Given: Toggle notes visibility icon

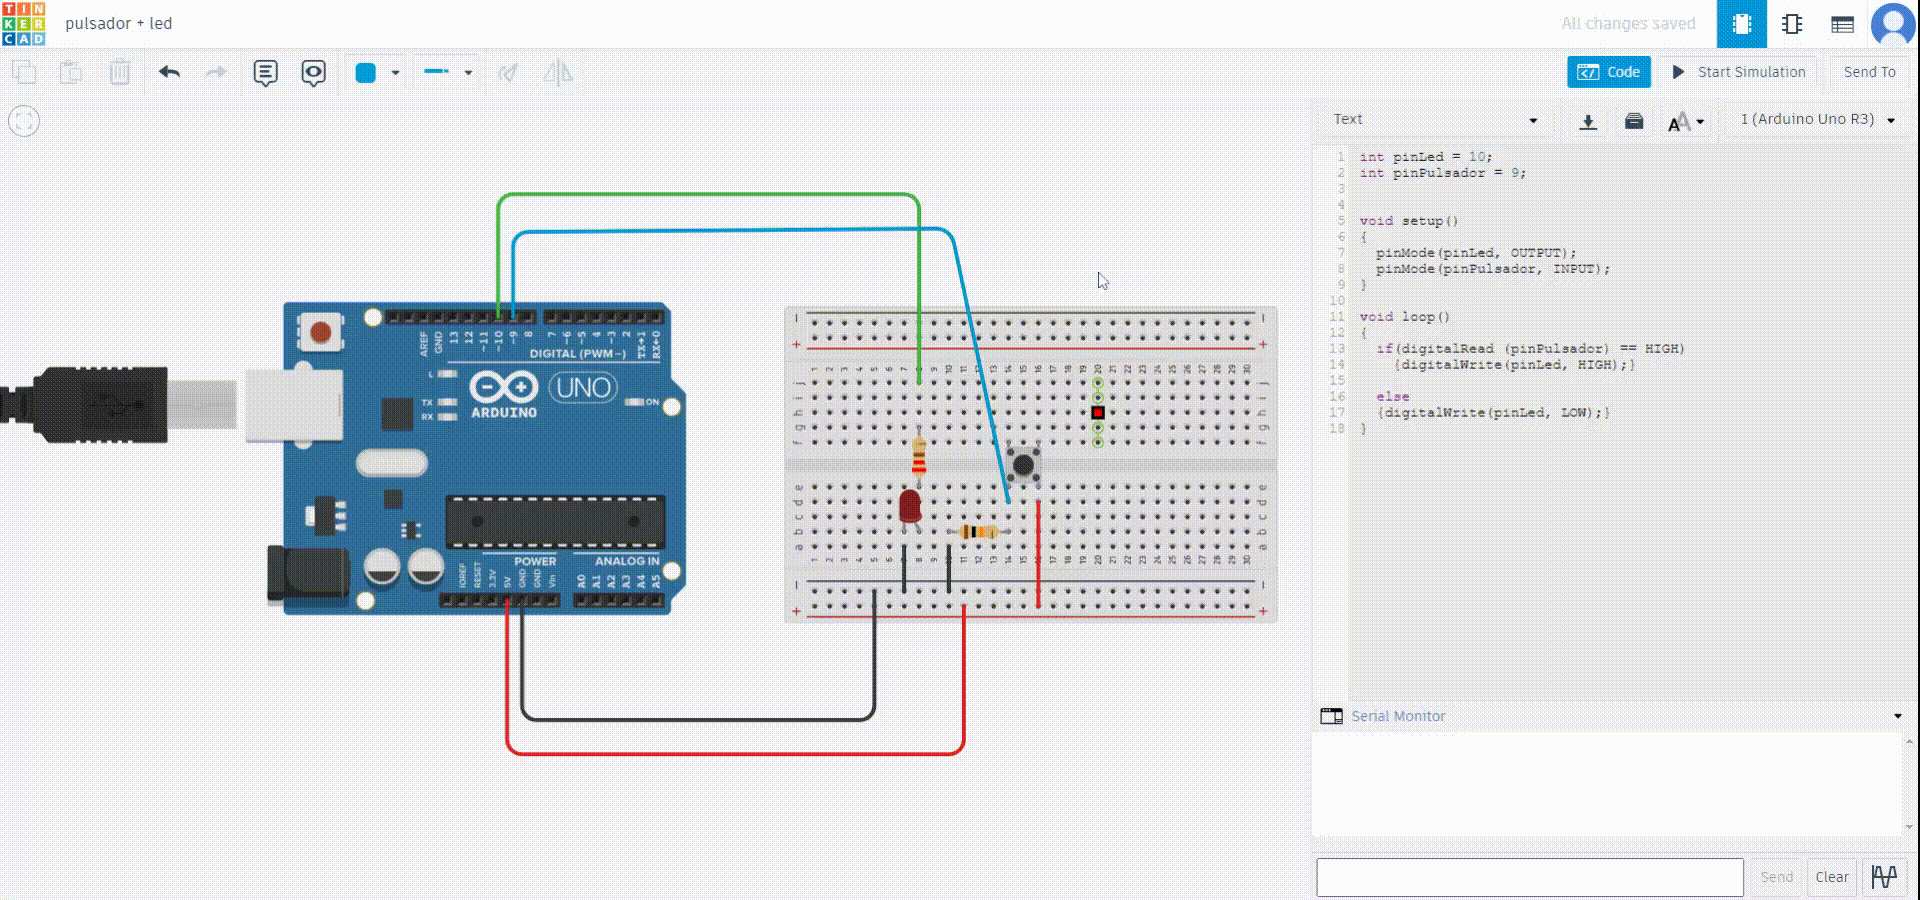Looking at the screenshot, I should 314,73.
